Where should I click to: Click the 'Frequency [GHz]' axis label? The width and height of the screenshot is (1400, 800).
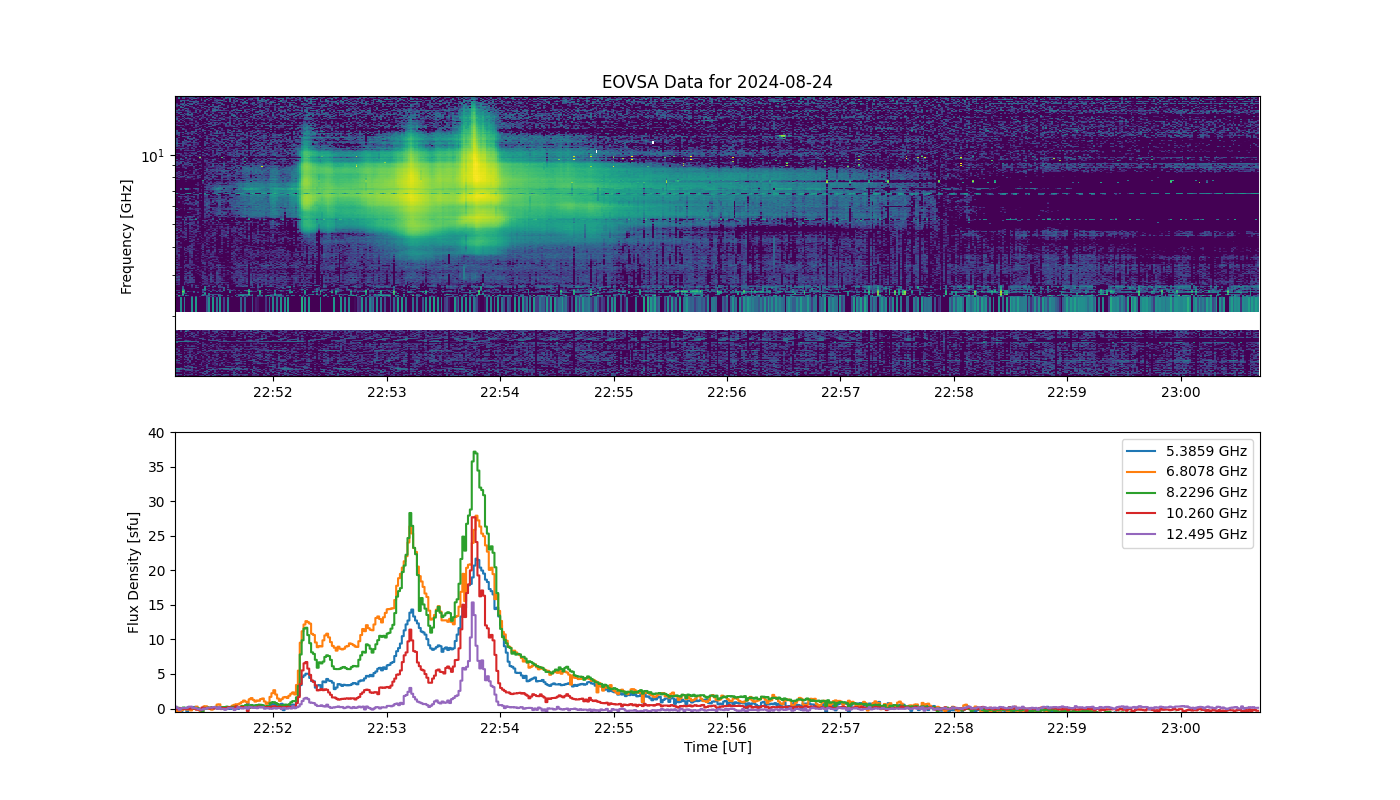[127, 237]
